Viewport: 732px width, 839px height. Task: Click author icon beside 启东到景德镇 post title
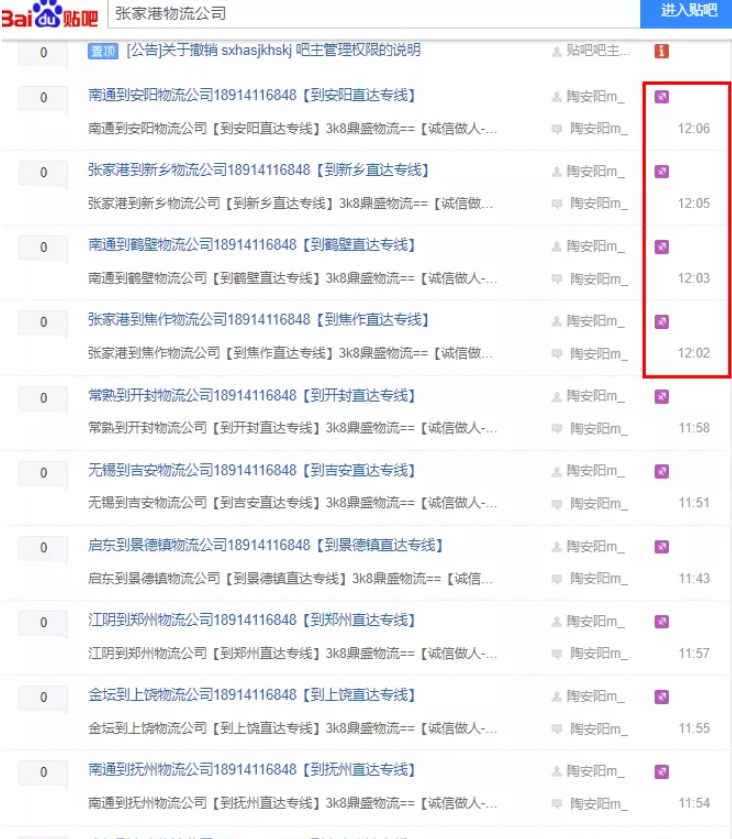pyautogui.click(x=556, y=547)
